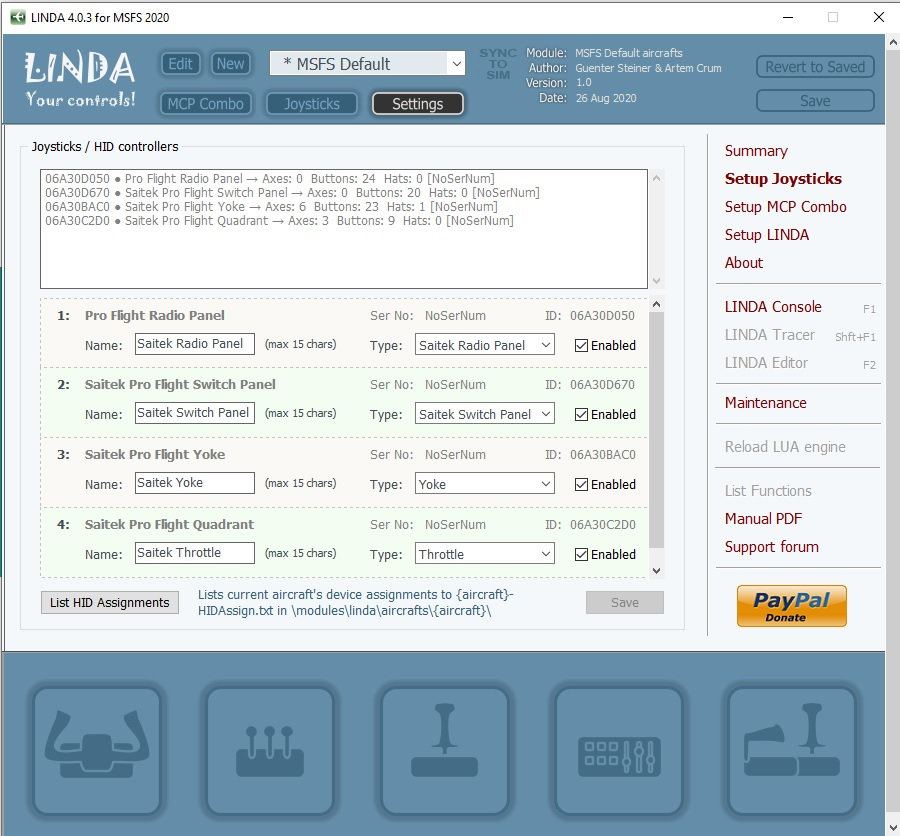
Task: Click the throttle quadrant icon at bottom
Action: (x=270, y=750)
